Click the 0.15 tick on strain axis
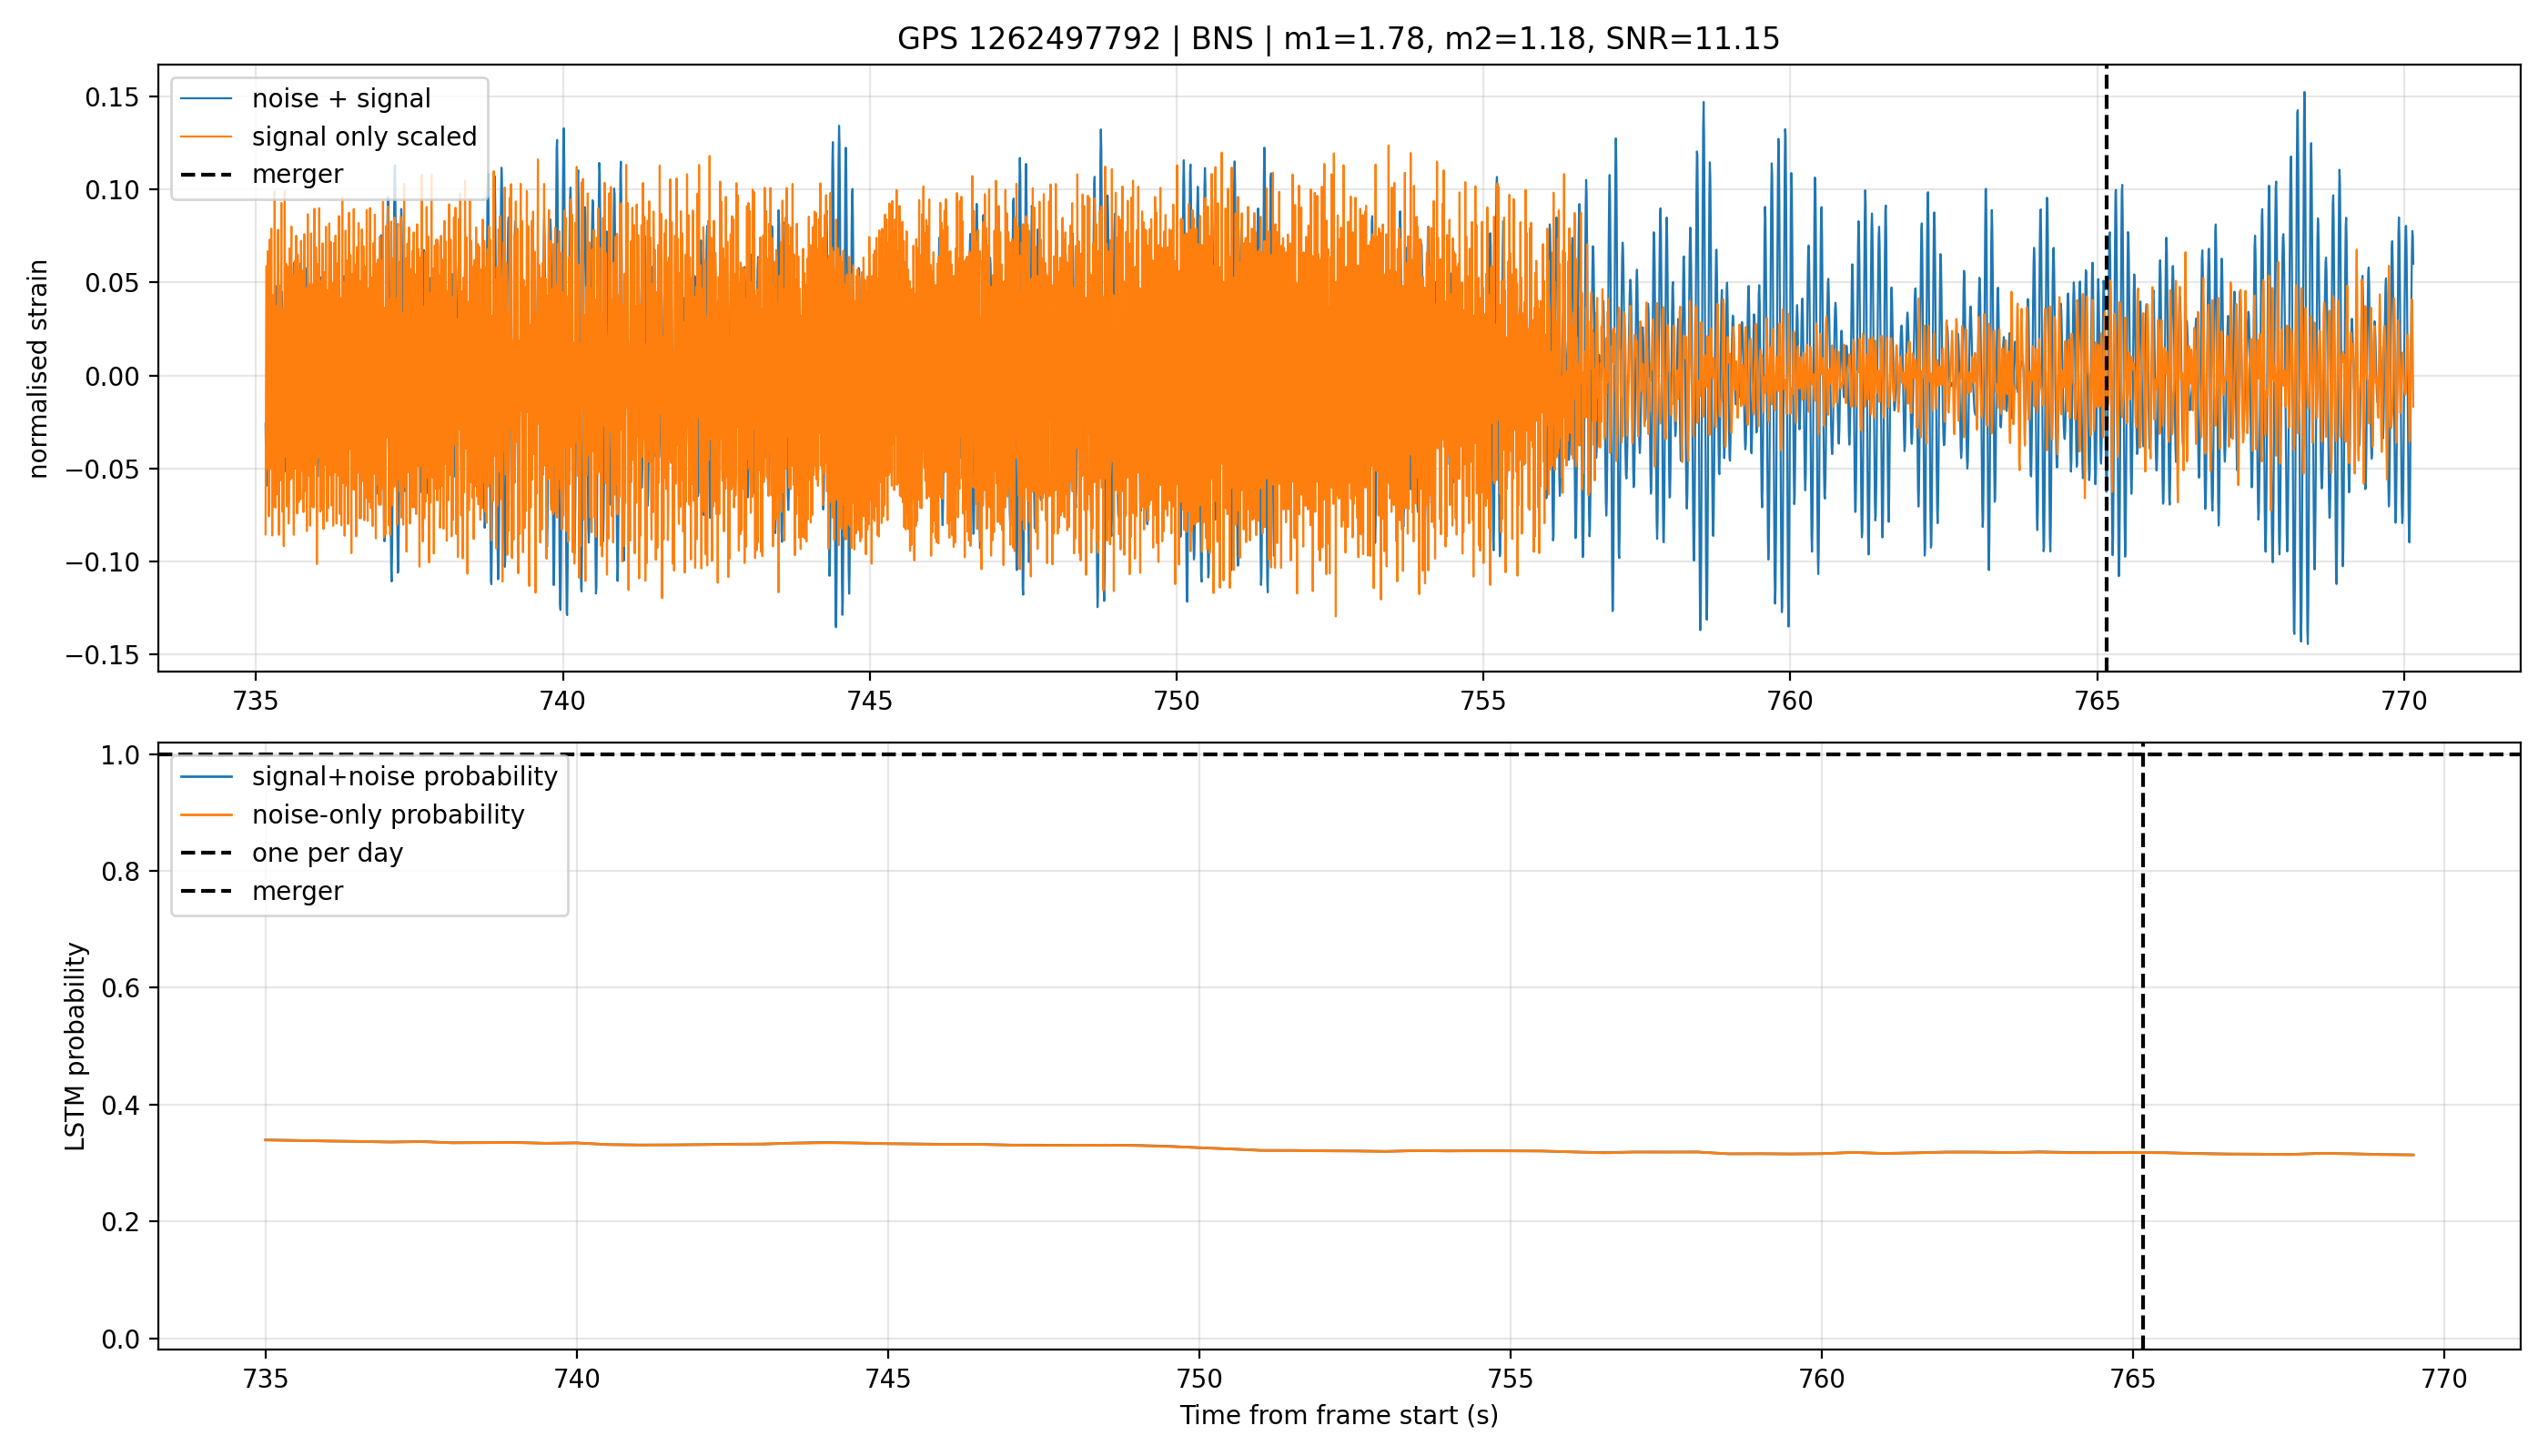This screenshot has height=1456, width=2548. [114, 97]
